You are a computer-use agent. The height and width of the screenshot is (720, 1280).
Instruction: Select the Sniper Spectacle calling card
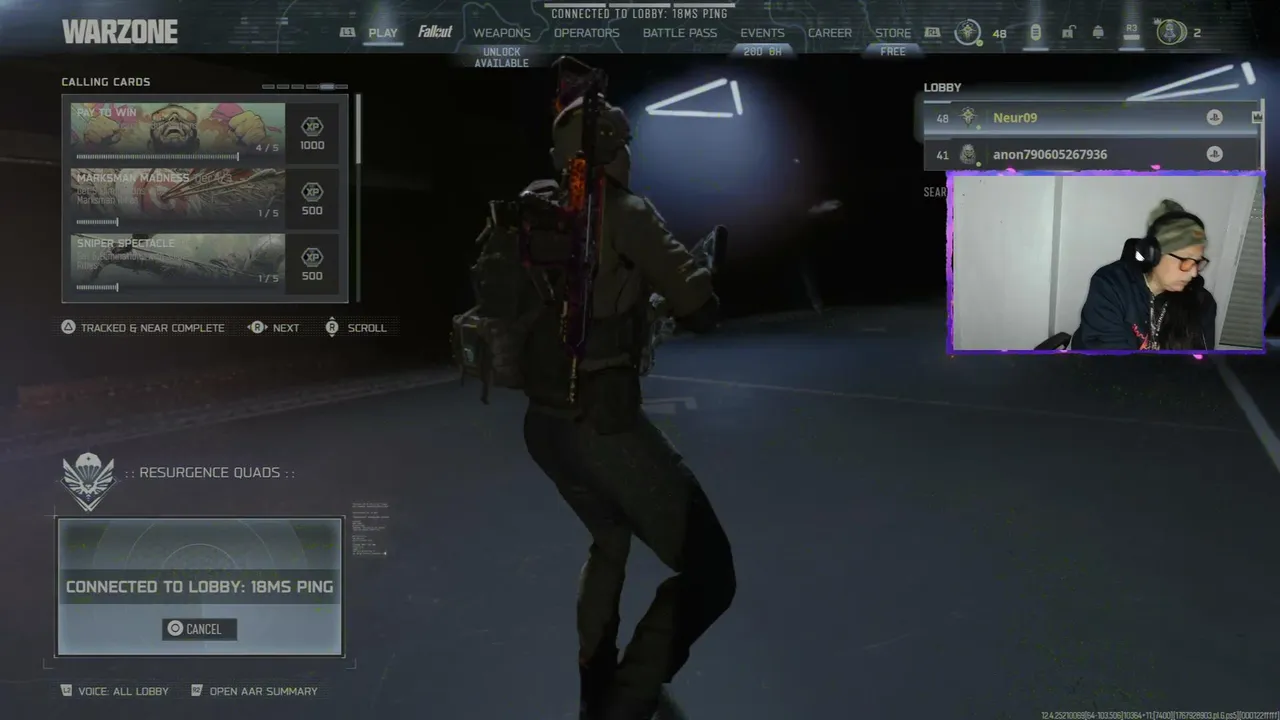[x=177, y=263]
